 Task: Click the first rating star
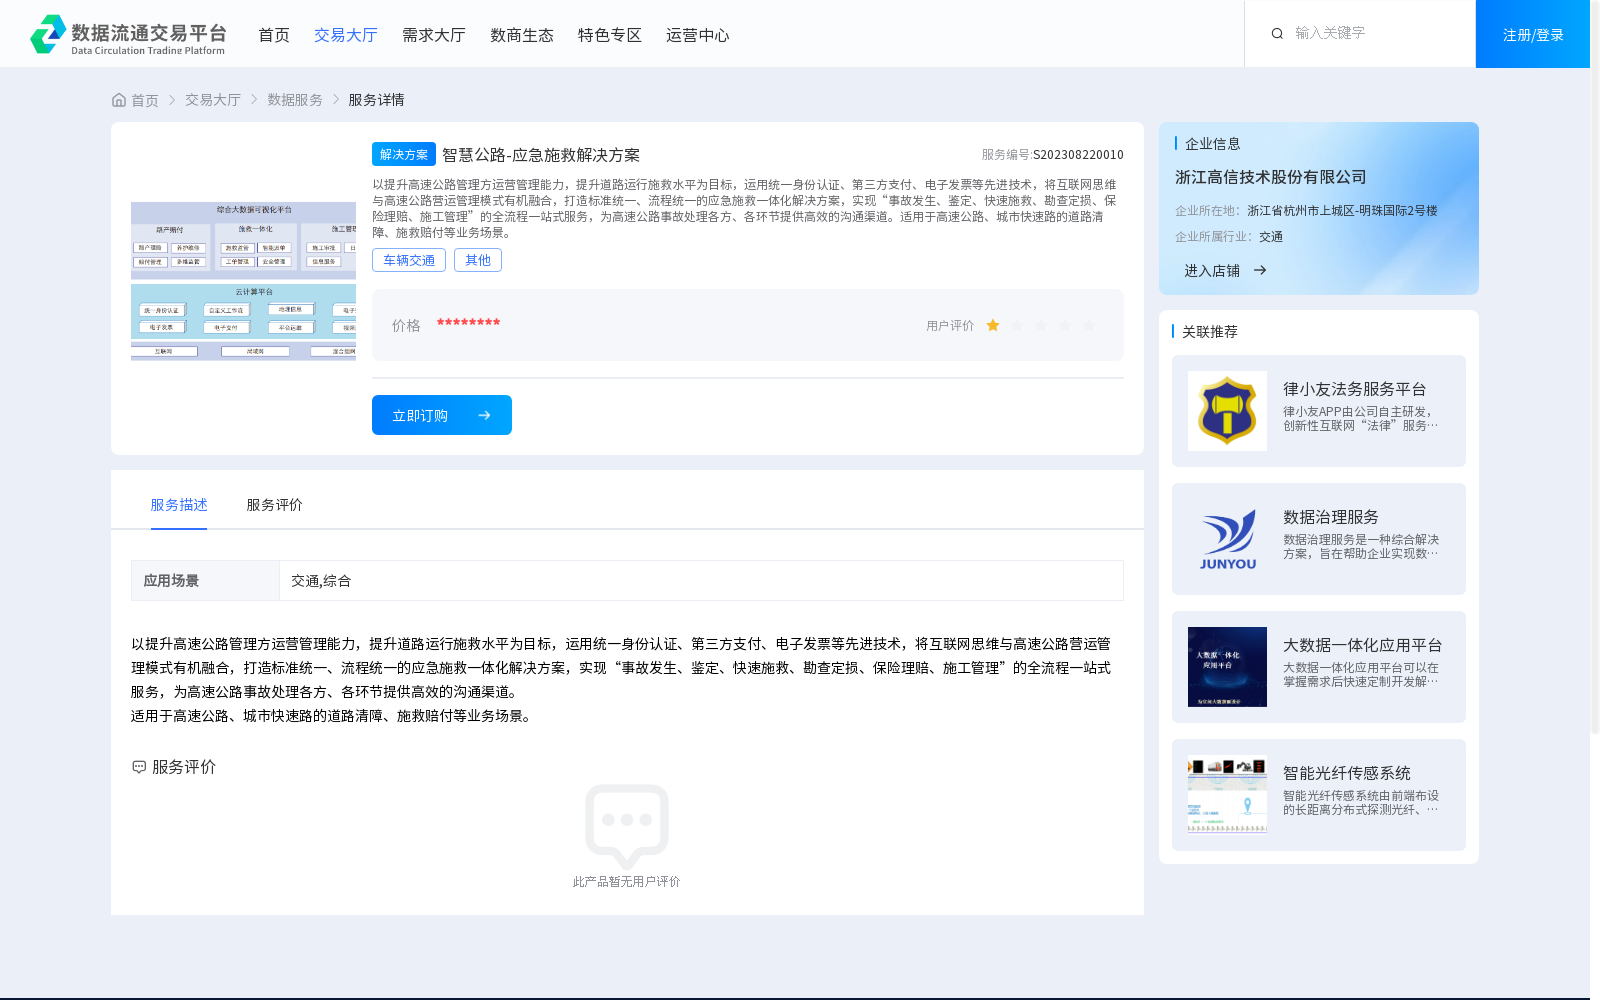tap(993, 325)
